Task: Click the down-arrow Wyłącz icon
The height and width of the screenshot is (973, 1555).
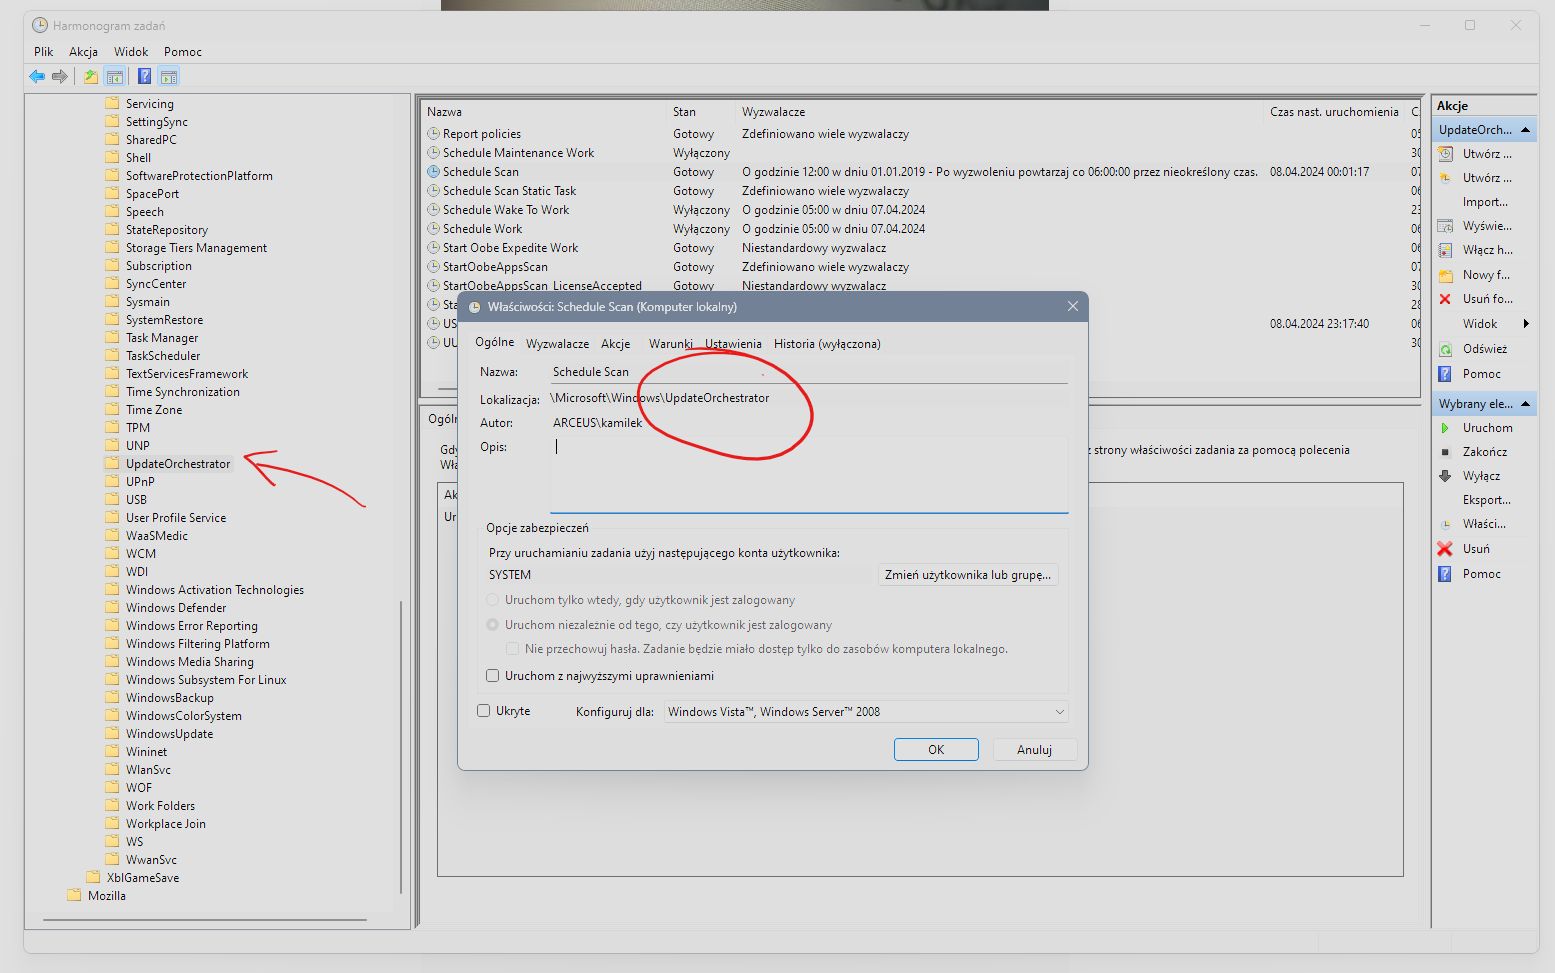Action: tap(1445, 476)
